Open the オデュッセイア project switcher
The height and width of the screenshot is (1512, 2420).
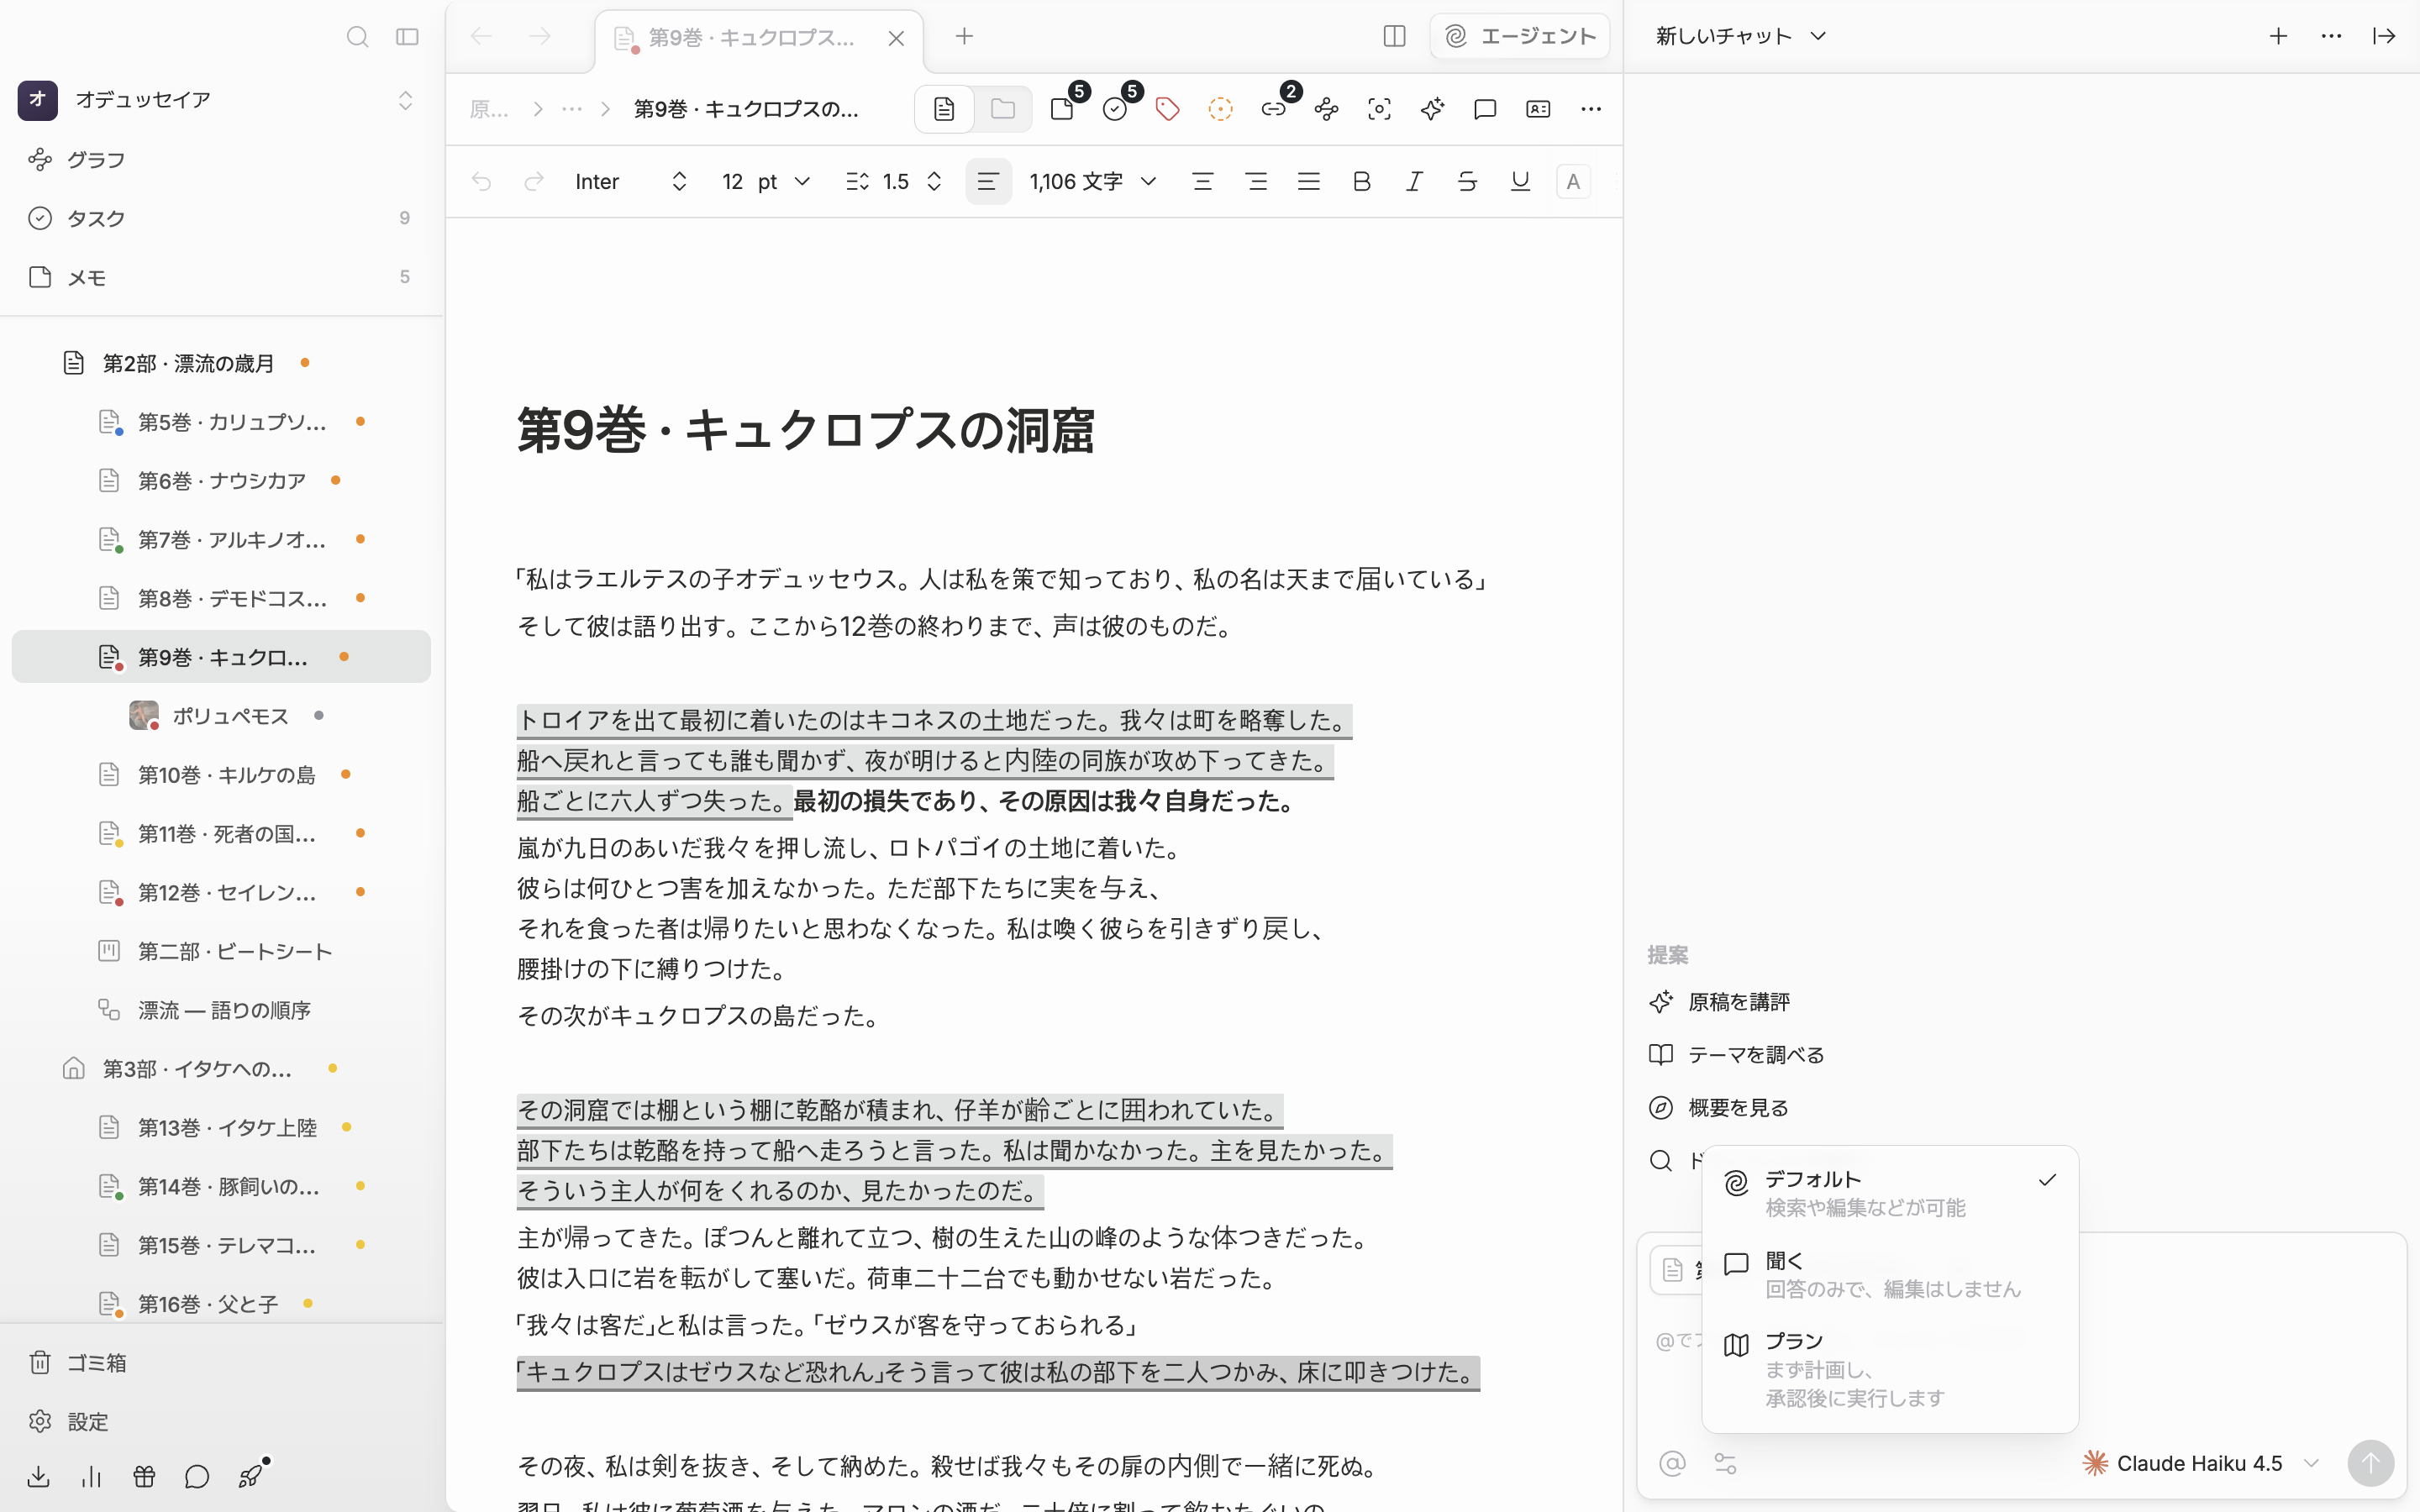[217, 99]
